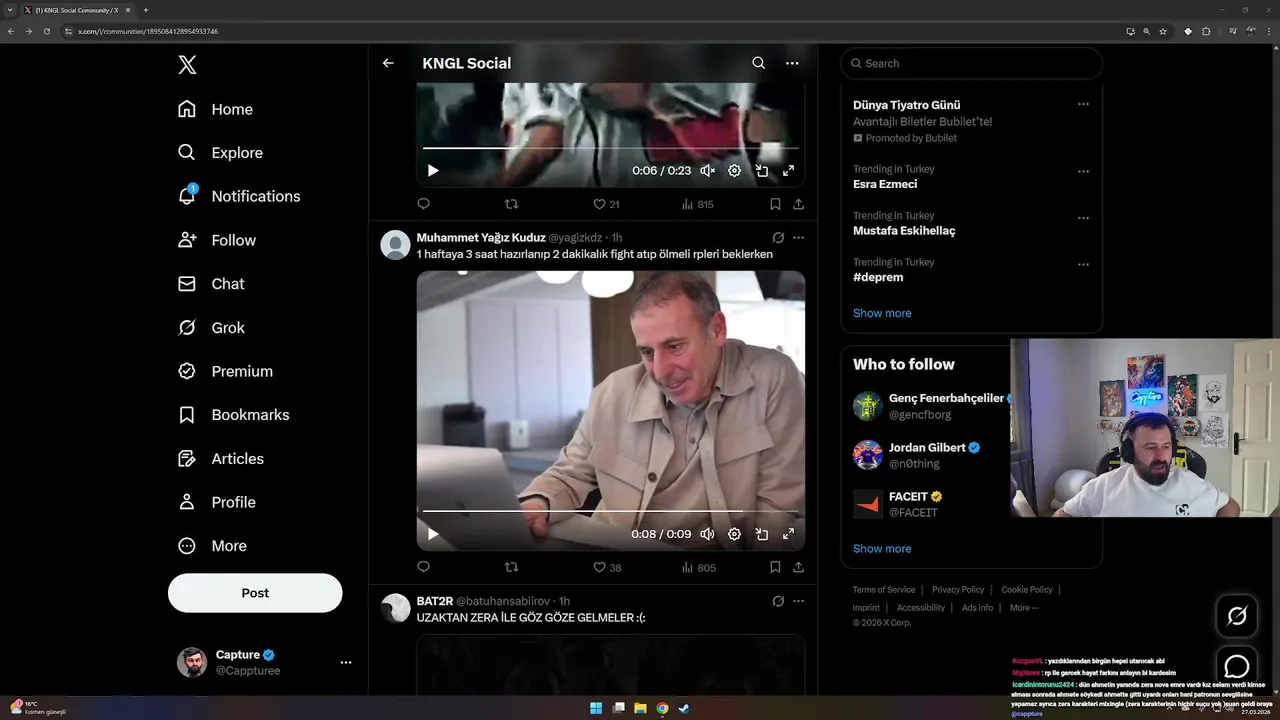Open Premium in the sidebar
This screenshot has height=720, width=1280.
pyautogui.click(x=225, y=371)
